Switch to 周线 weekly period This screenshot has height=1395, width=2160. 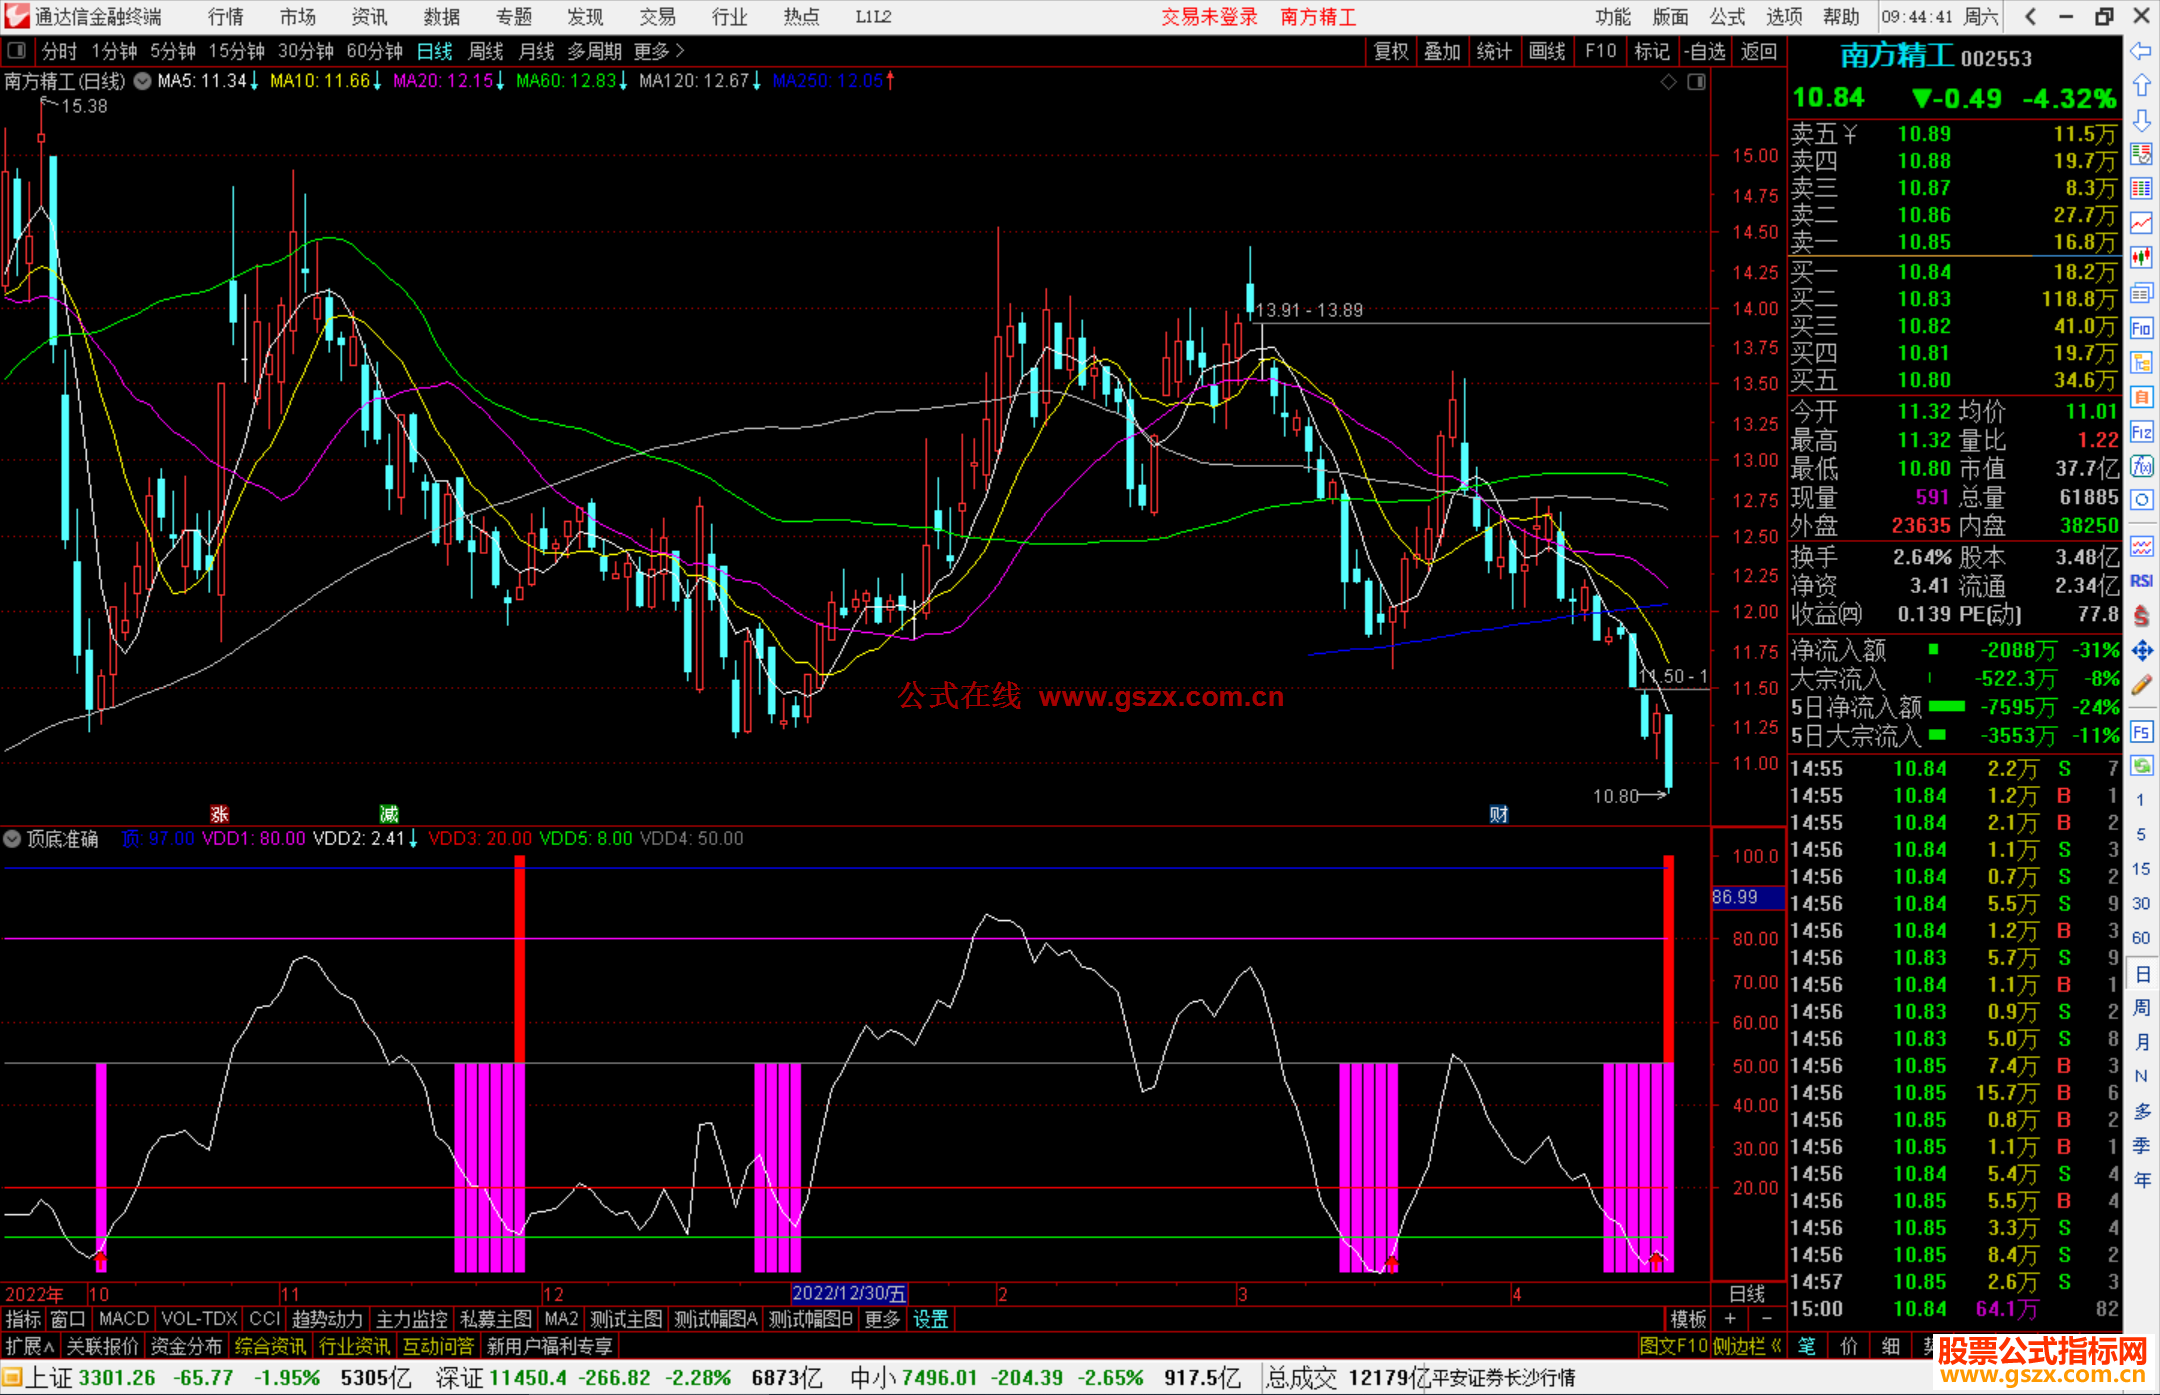tap(485, 51)
